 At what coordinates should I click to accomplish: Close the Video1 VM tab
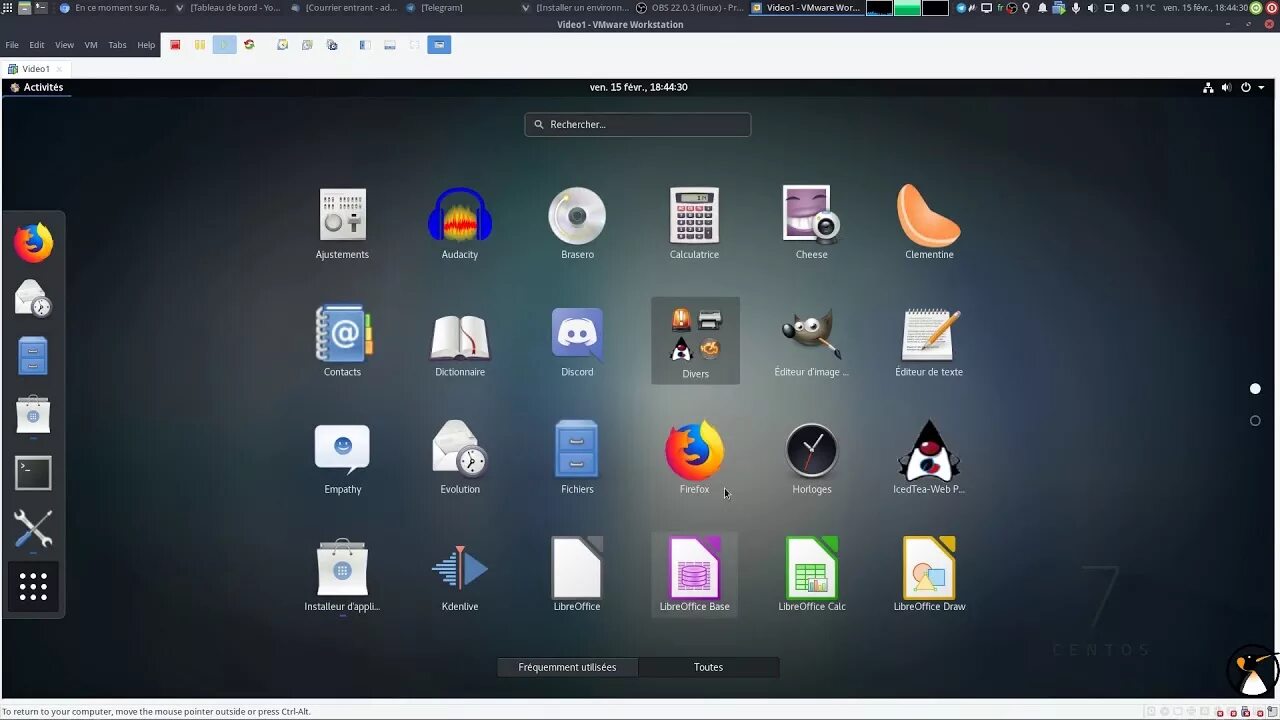coord(59,69)
